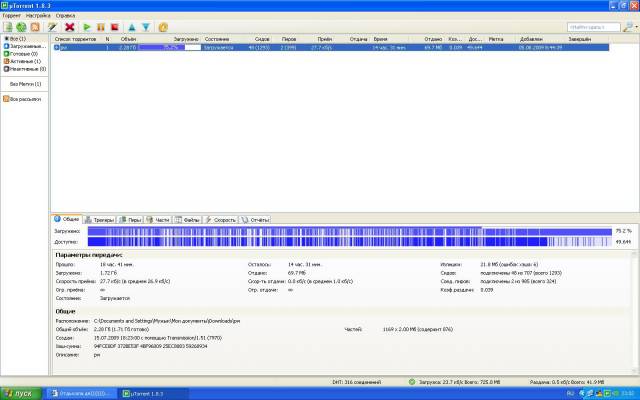640x400 pixels.
Task: Focus the search input field
Action: [593, 27]
